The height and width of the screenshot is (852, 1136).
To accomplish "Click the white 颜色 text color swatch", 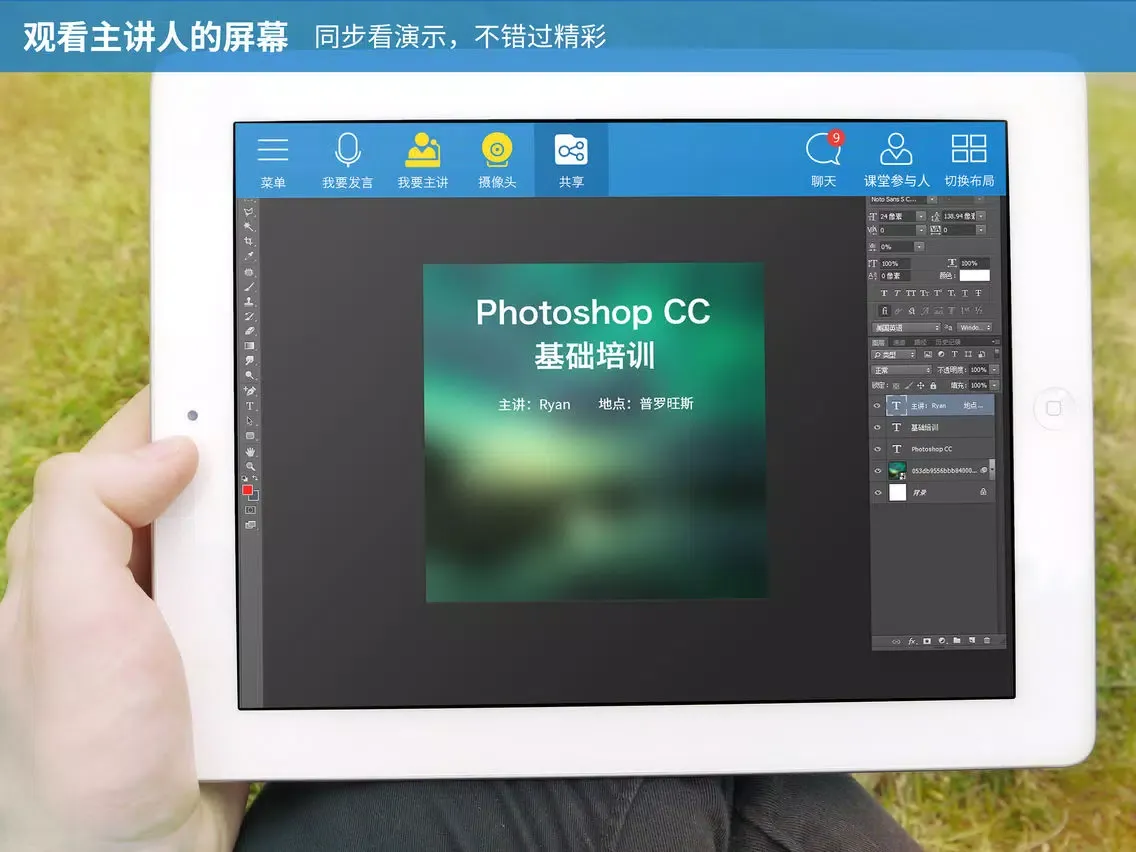I will tap(974, 275).
